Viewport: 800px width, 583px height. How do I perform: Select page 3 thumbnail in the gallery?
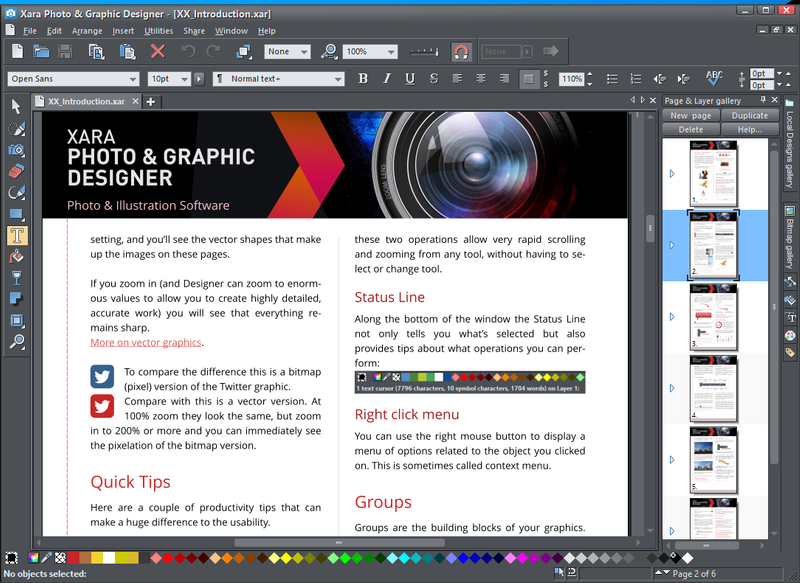714,318
